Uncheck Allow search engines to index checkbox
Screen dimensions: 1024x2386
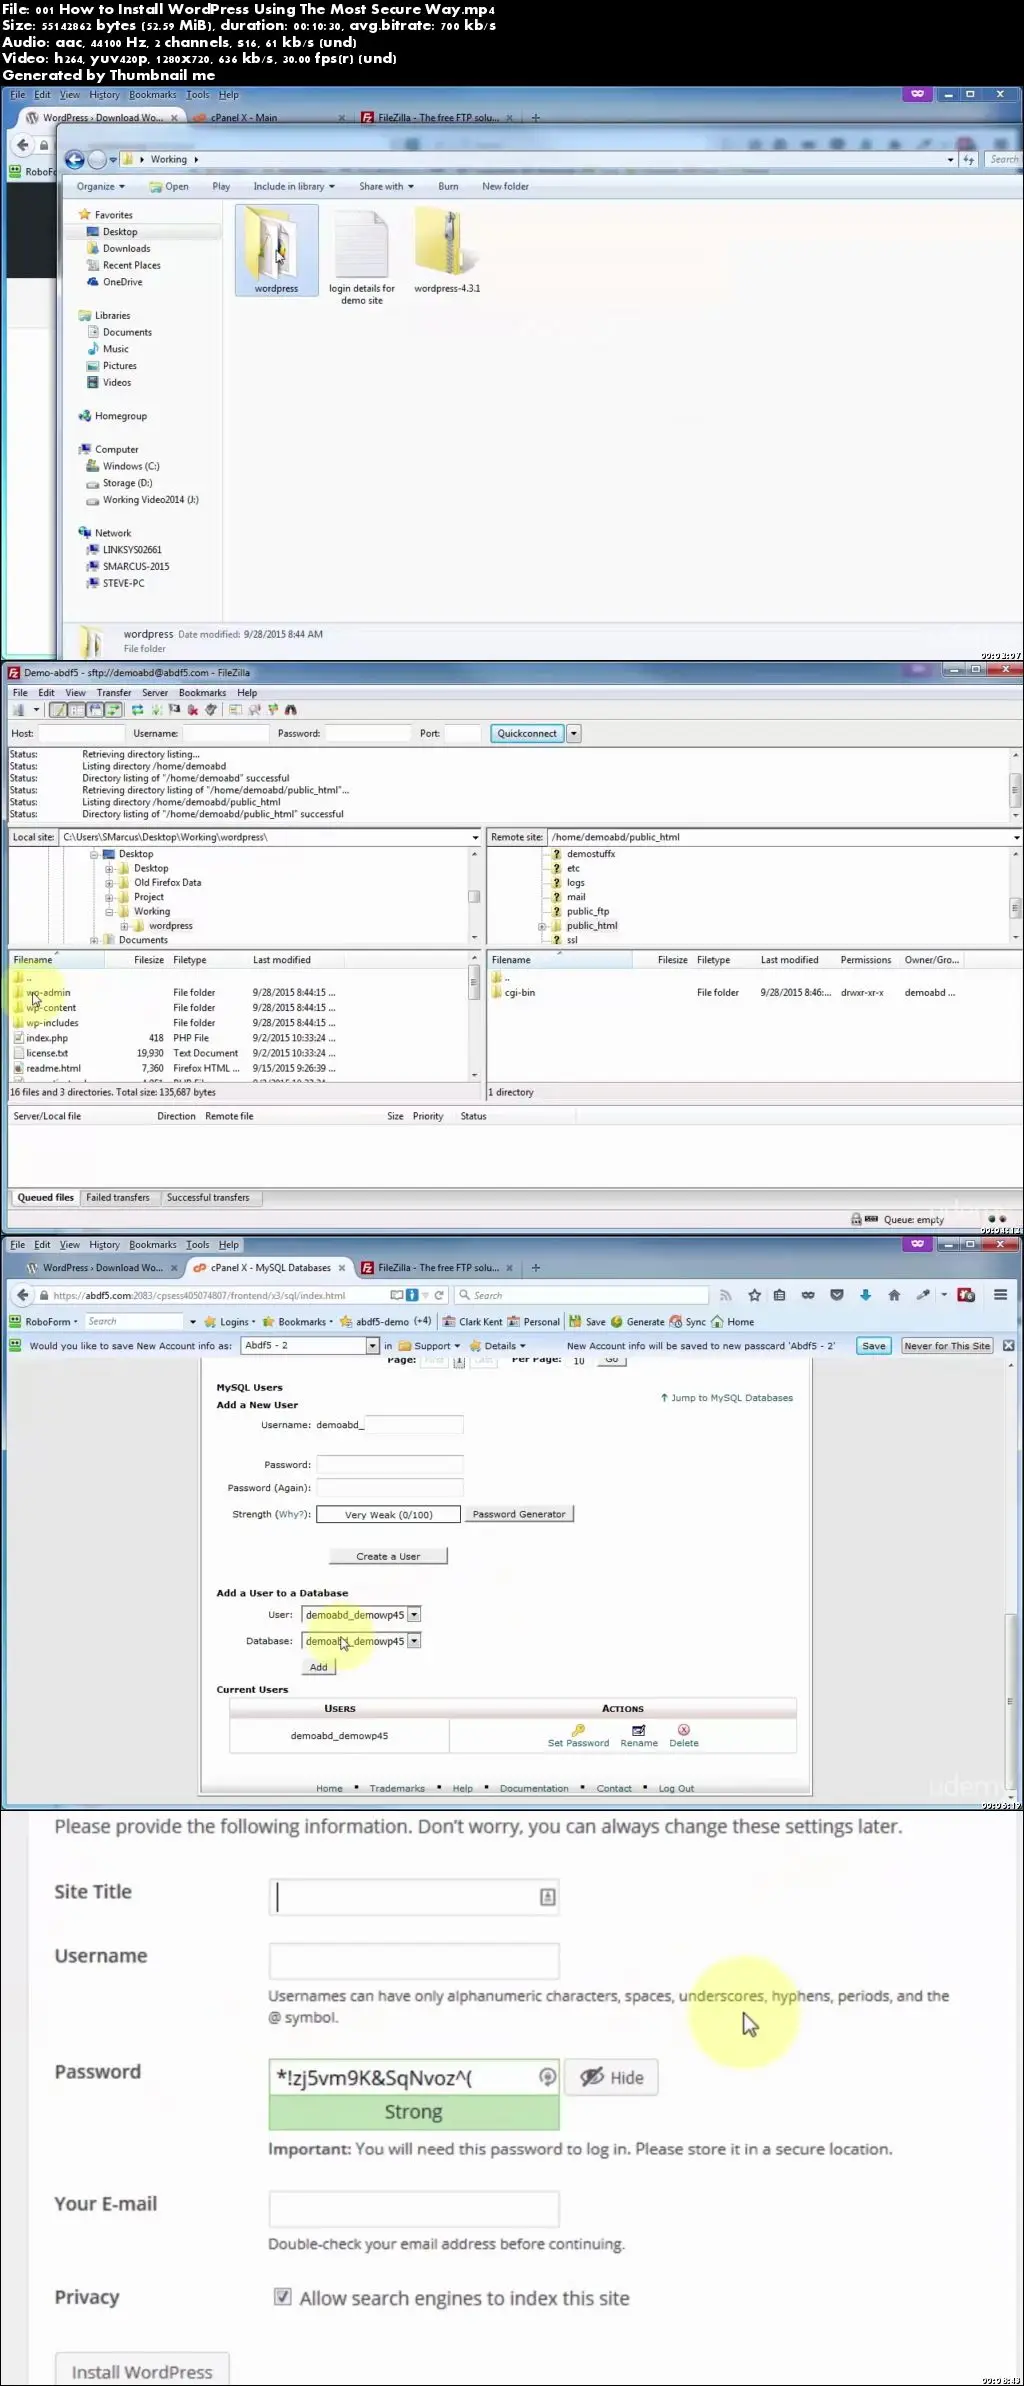pos(283,2296)
